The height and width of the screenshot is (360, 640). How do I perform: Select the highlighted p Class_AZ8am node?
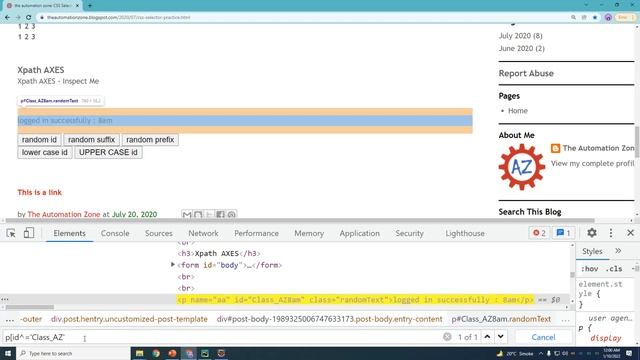pyautogui.click(x=355, y=300)
